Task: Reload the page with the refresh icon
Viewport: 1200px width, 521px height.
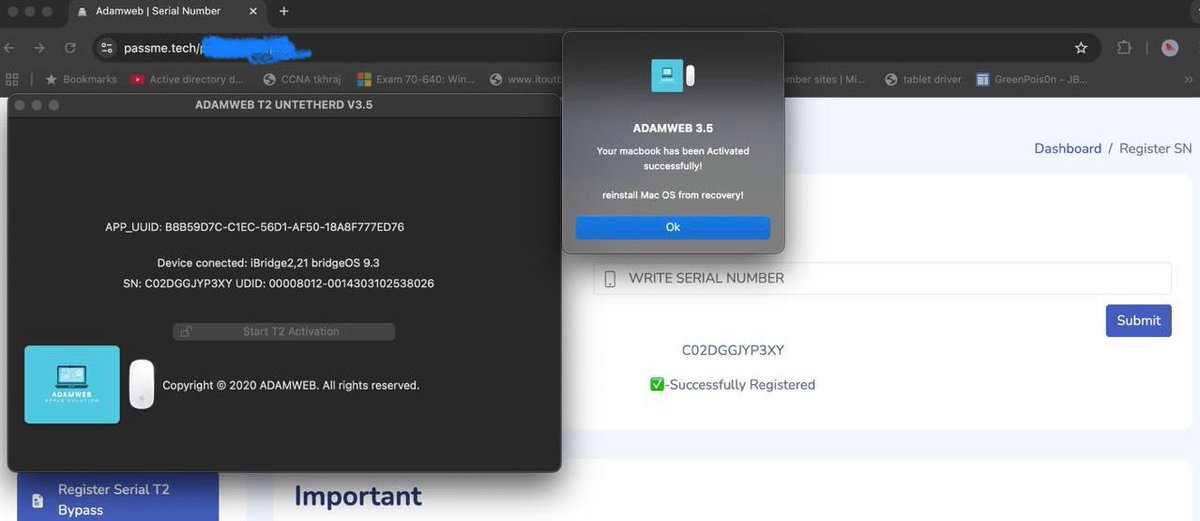Action: [x=70, y=47]
